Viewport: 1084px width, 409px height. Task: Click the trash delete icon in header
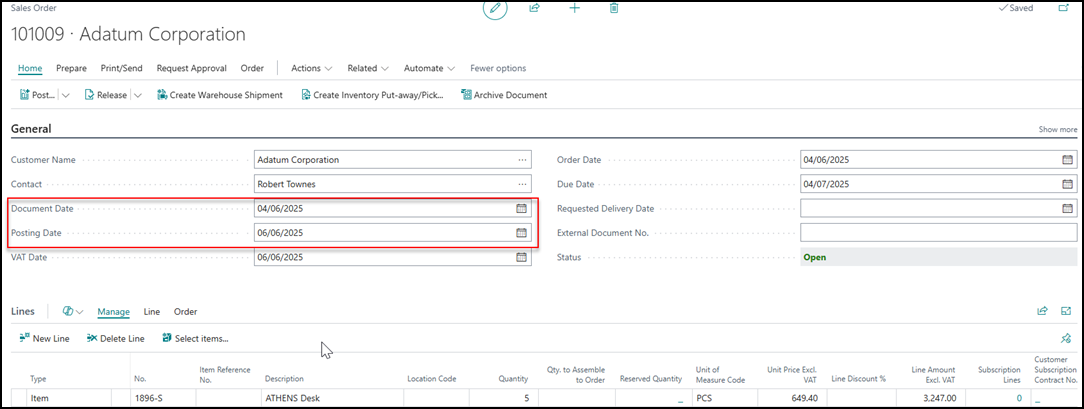point(614,8)
